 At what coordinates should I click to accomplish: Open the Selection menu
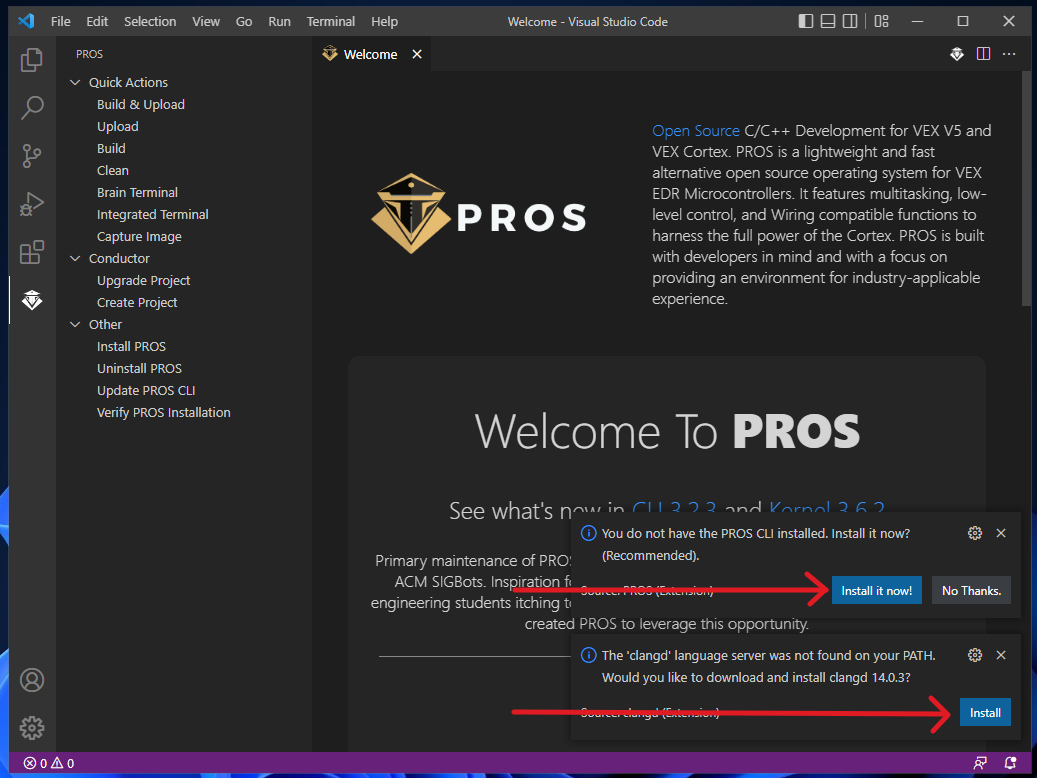point(150,21)
